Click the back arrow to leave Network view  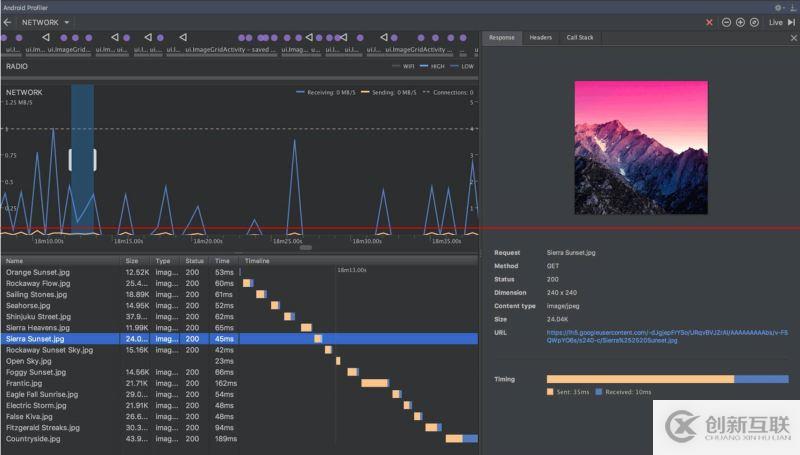pyautogui.click(x=7, y=21)
